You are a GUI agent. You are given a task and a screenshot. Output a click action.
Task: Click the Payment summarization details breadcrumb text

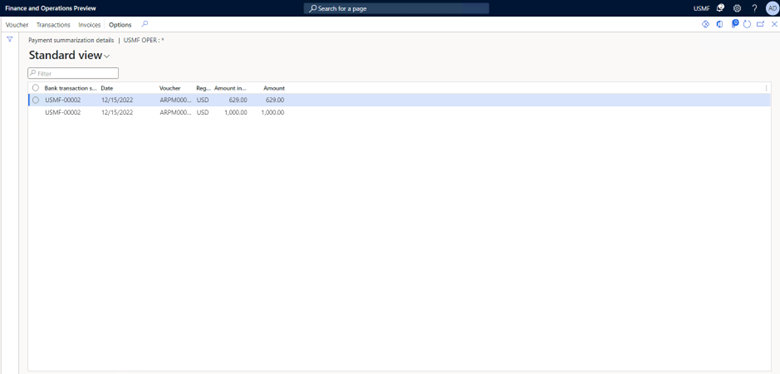(x=71, y=40)
